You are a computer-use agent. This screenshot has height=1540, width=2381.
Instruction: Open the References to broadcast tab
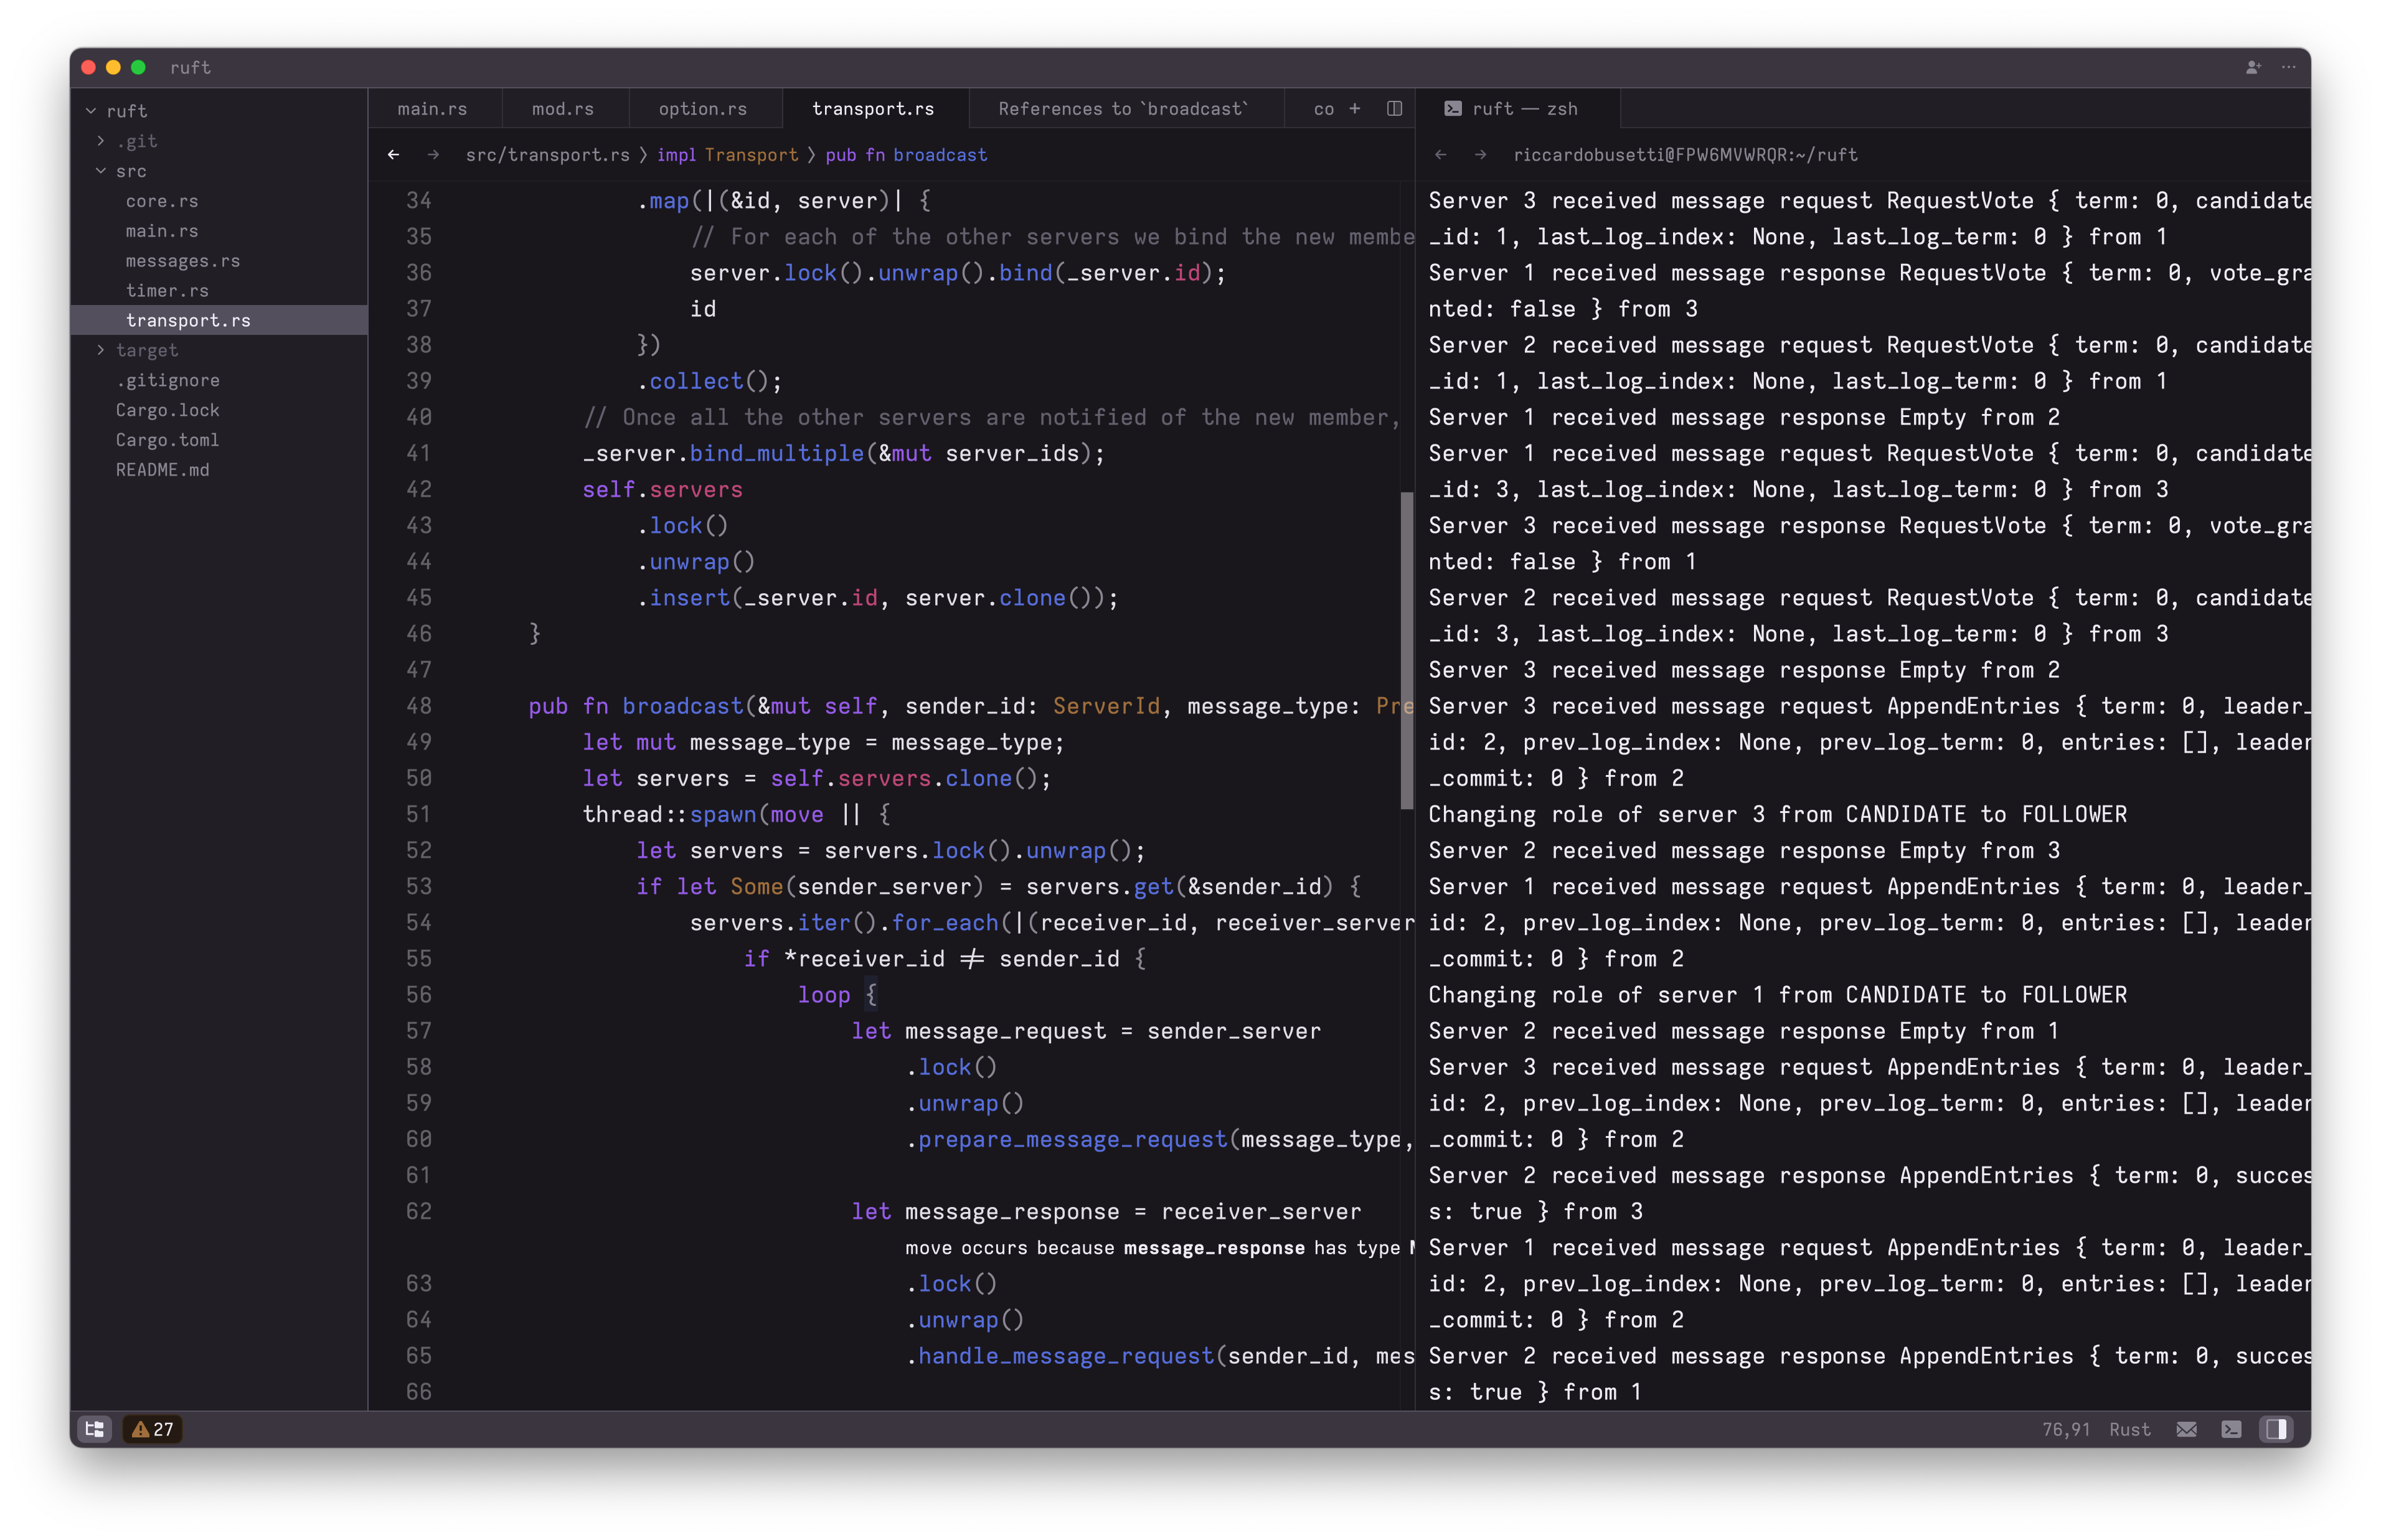1121,108
